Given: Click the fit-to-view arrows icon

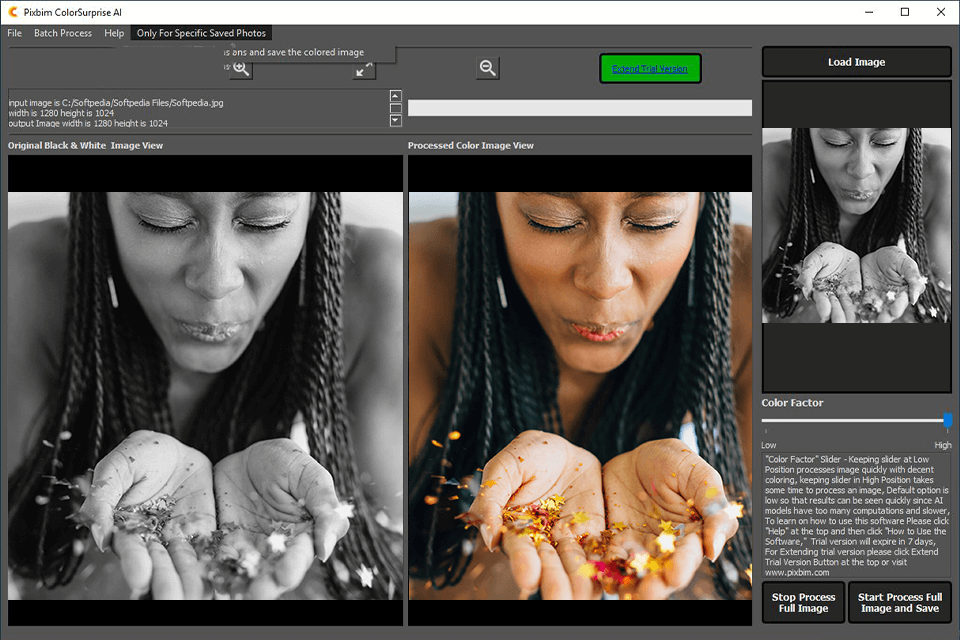Looking at the screenshot, I should 364,69.
